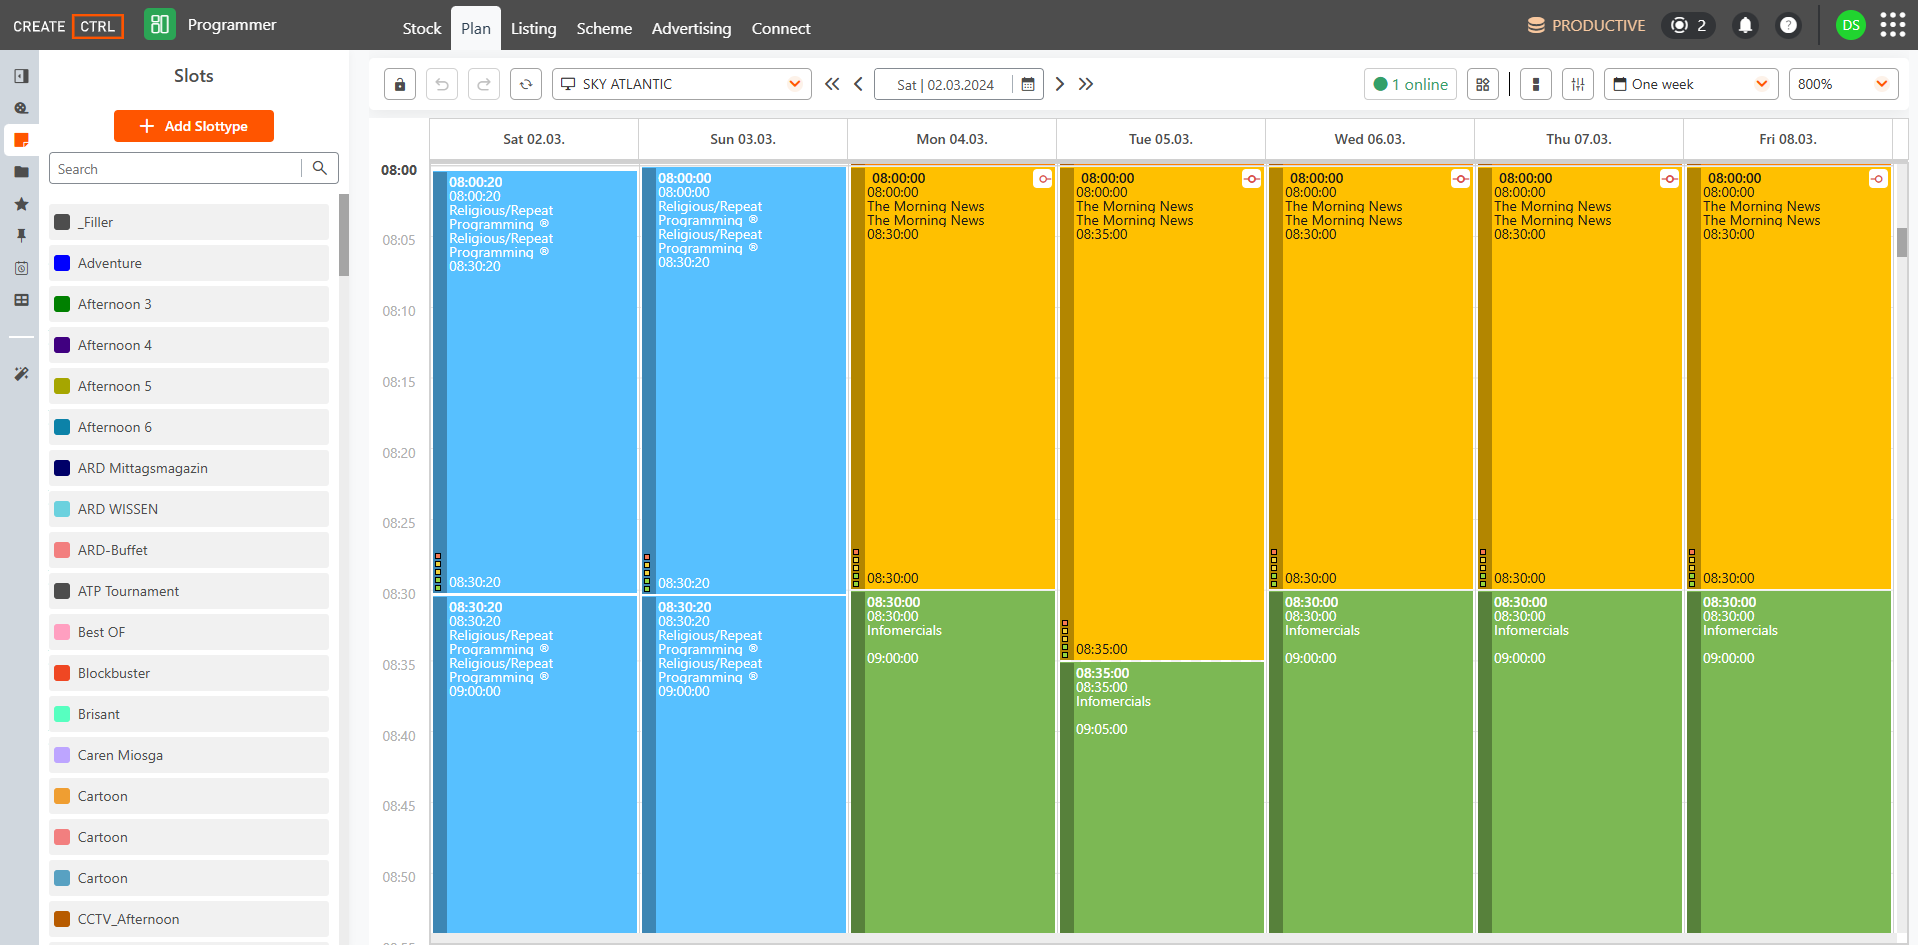Click the Wed 06.03. column header

[x=1370, y=139]
